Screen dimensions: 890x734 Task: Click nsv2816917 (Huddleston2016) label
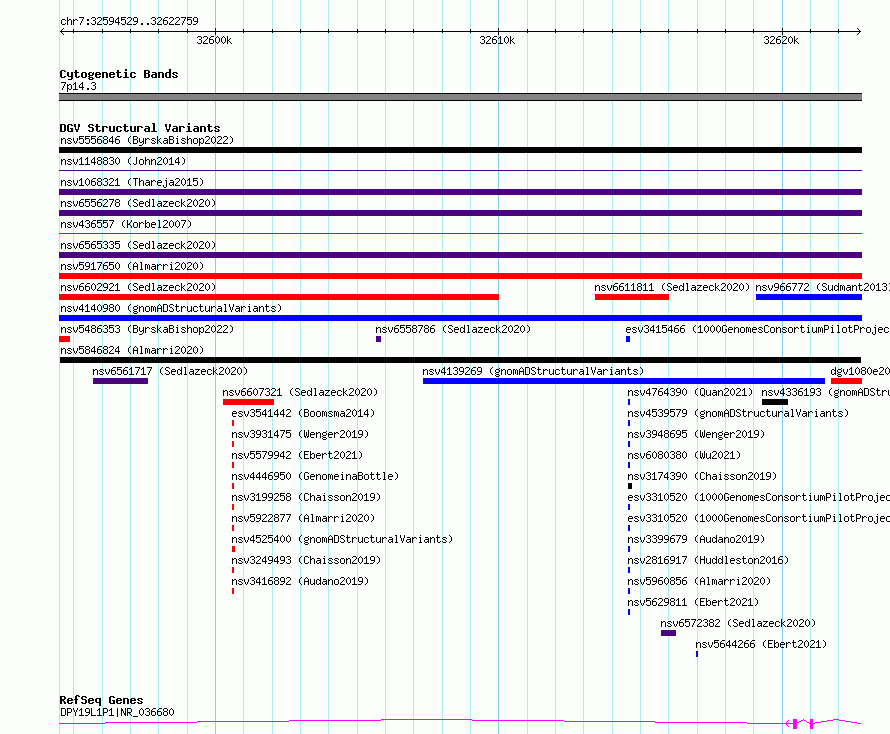pos(708,560)
